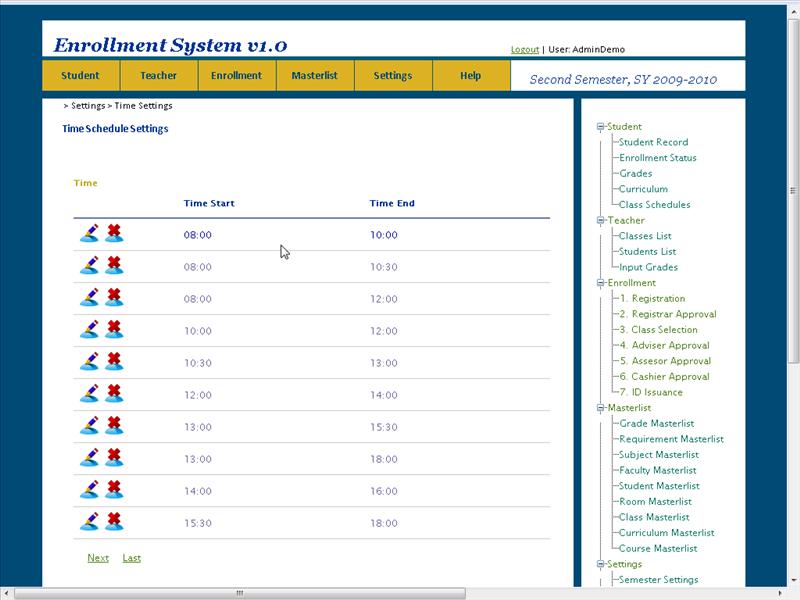This screenshot has width=800, height=600.
Task: Select Grades under Student in sidebar
Action: coord(636,173)
